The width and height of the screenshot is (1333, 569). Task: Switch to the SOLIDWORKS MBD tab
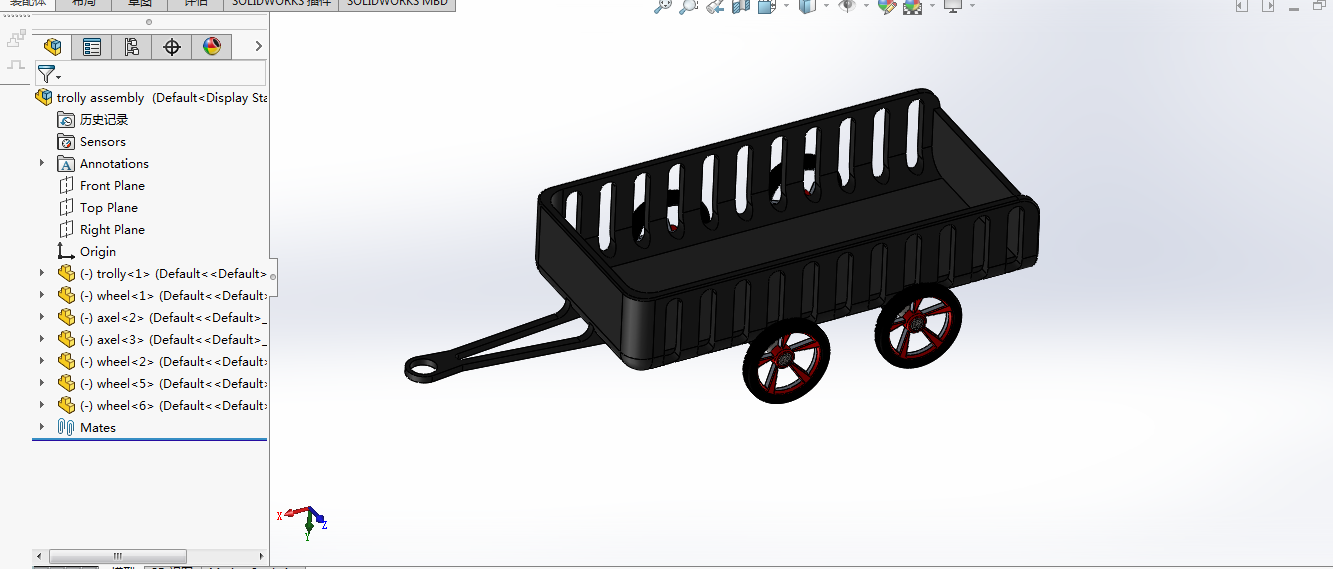click(397, 4)
